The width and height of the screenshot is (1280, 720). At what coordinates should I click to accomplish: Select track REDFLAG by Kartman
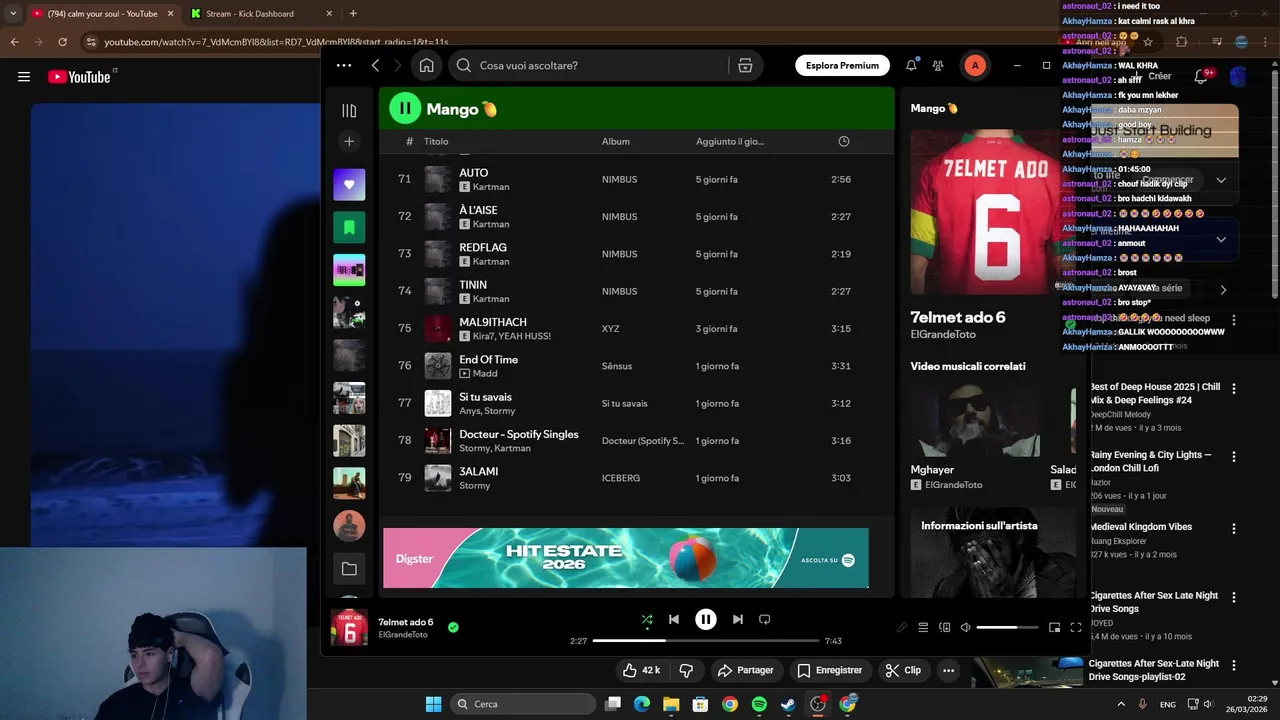[x=636, y=254]
